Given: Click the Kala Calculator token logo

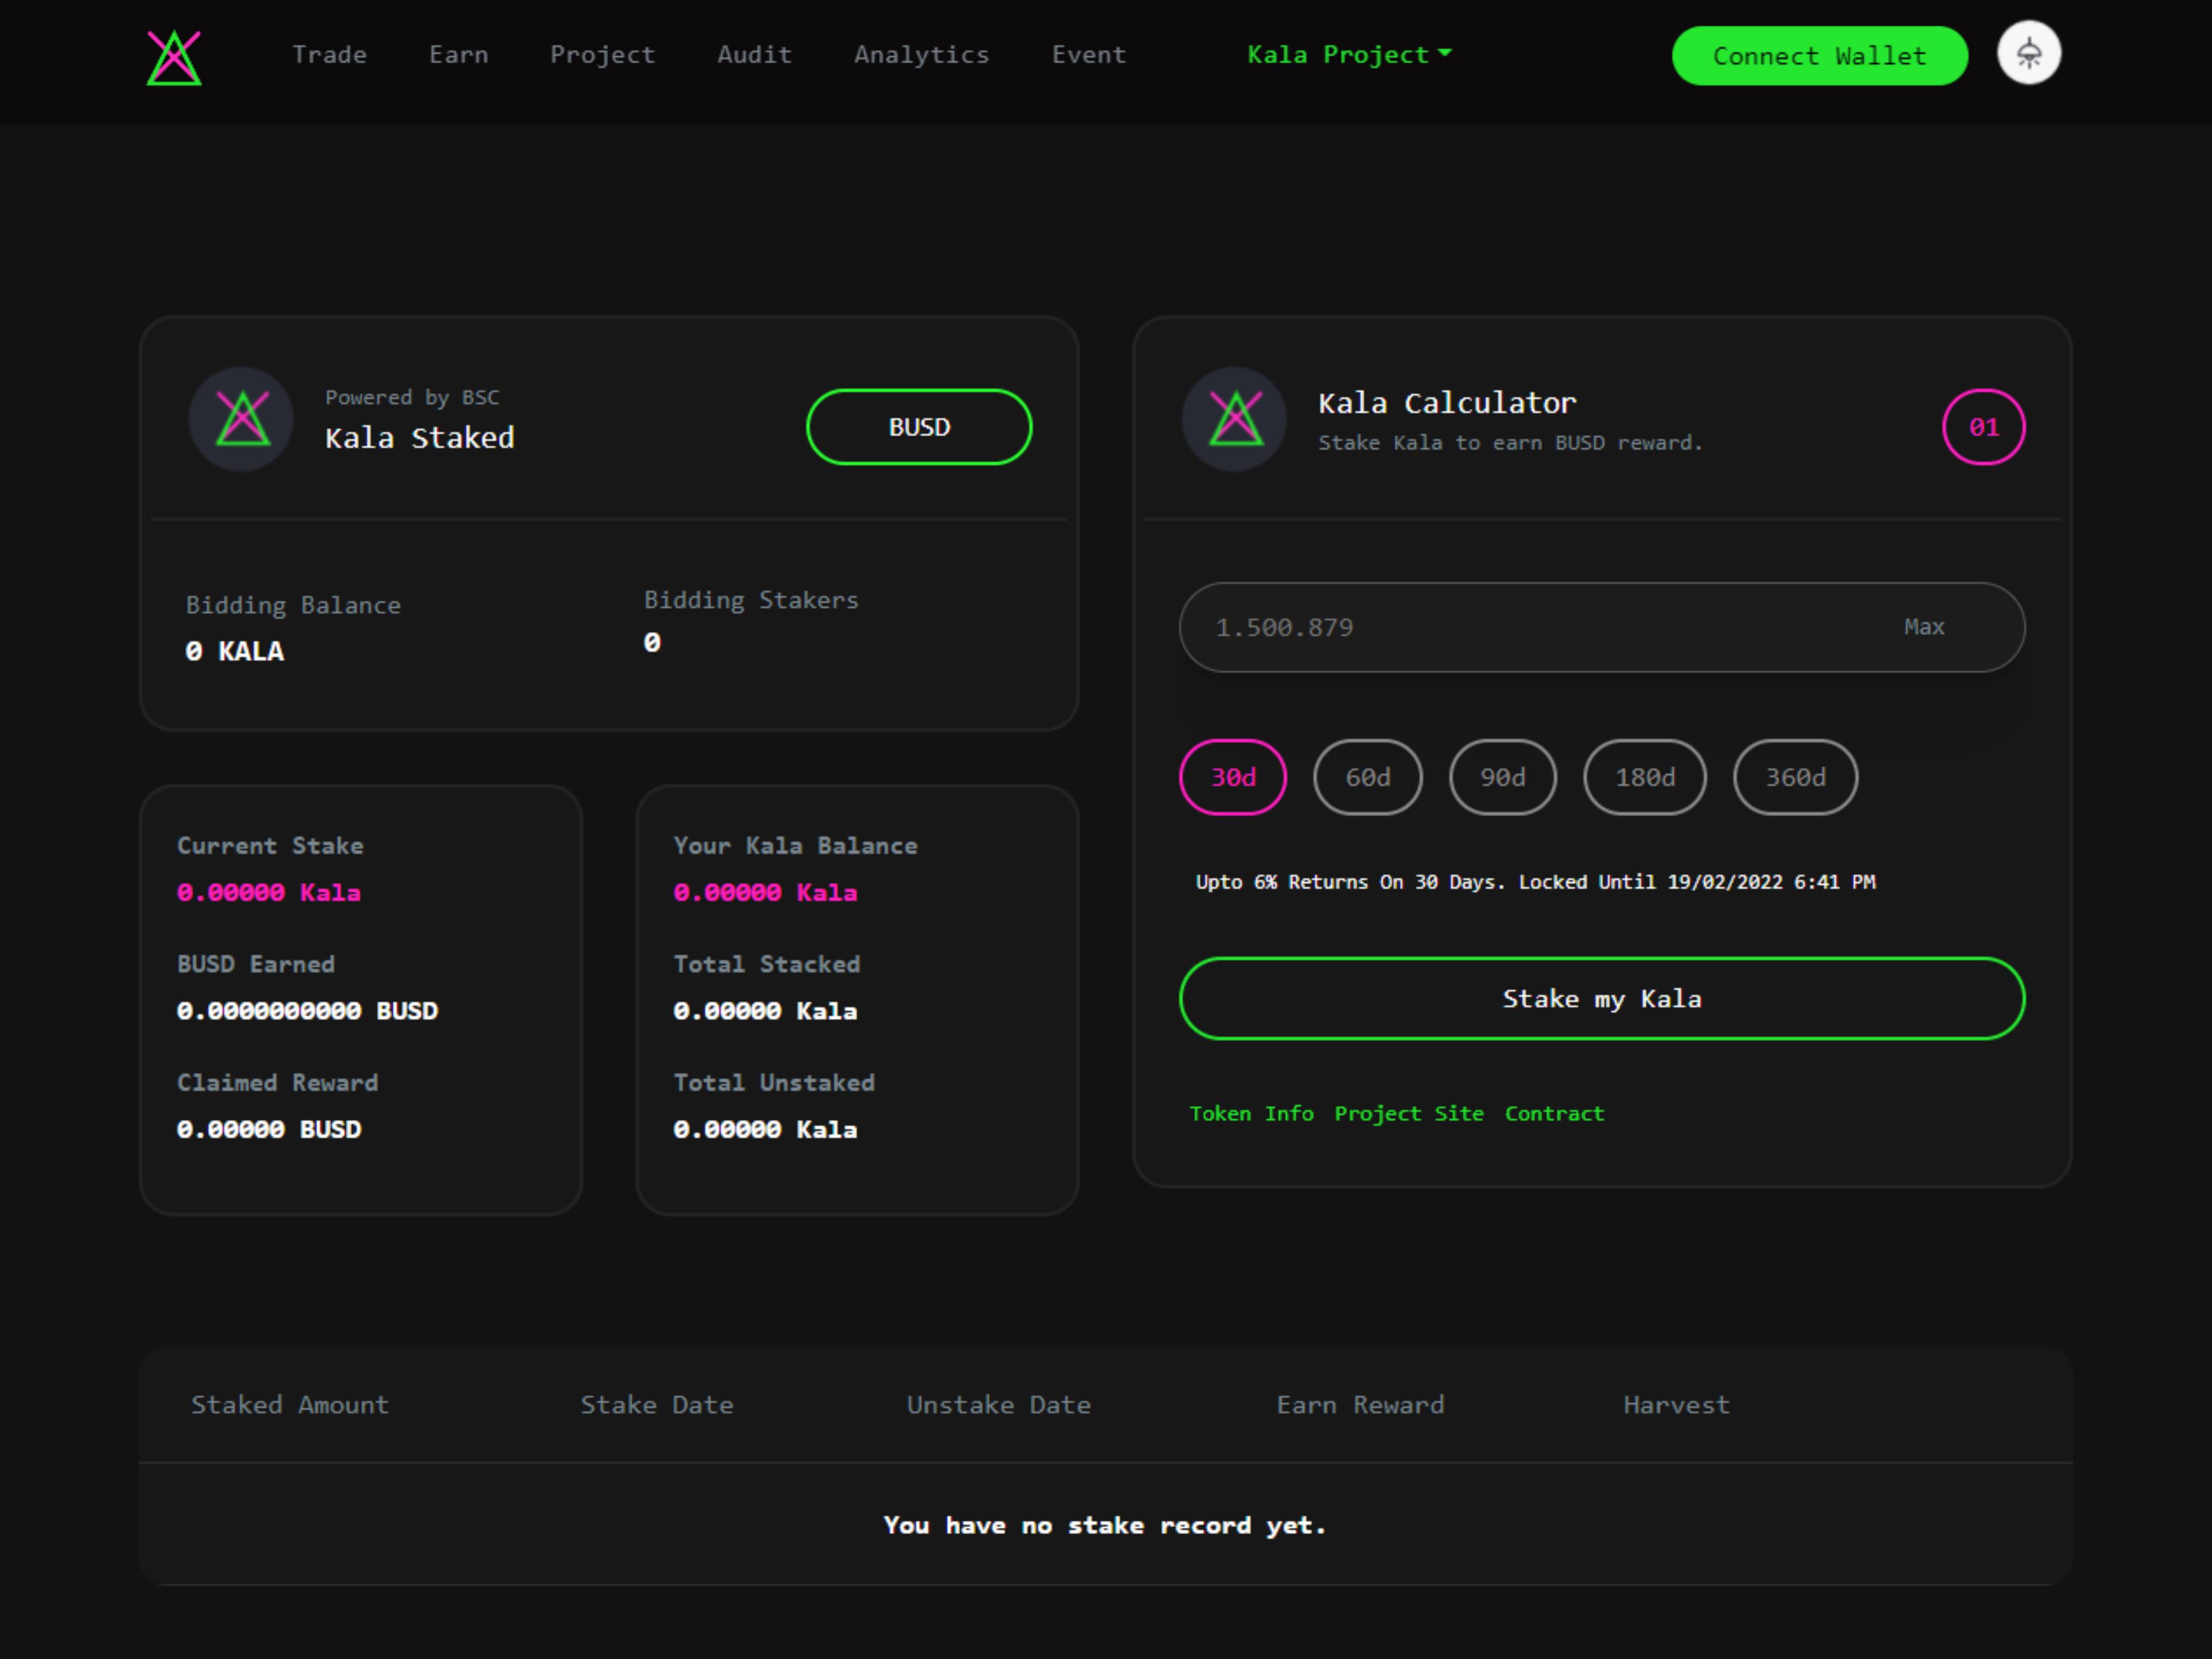Looking at the screenshot, I should click(x=1234, y=419).
